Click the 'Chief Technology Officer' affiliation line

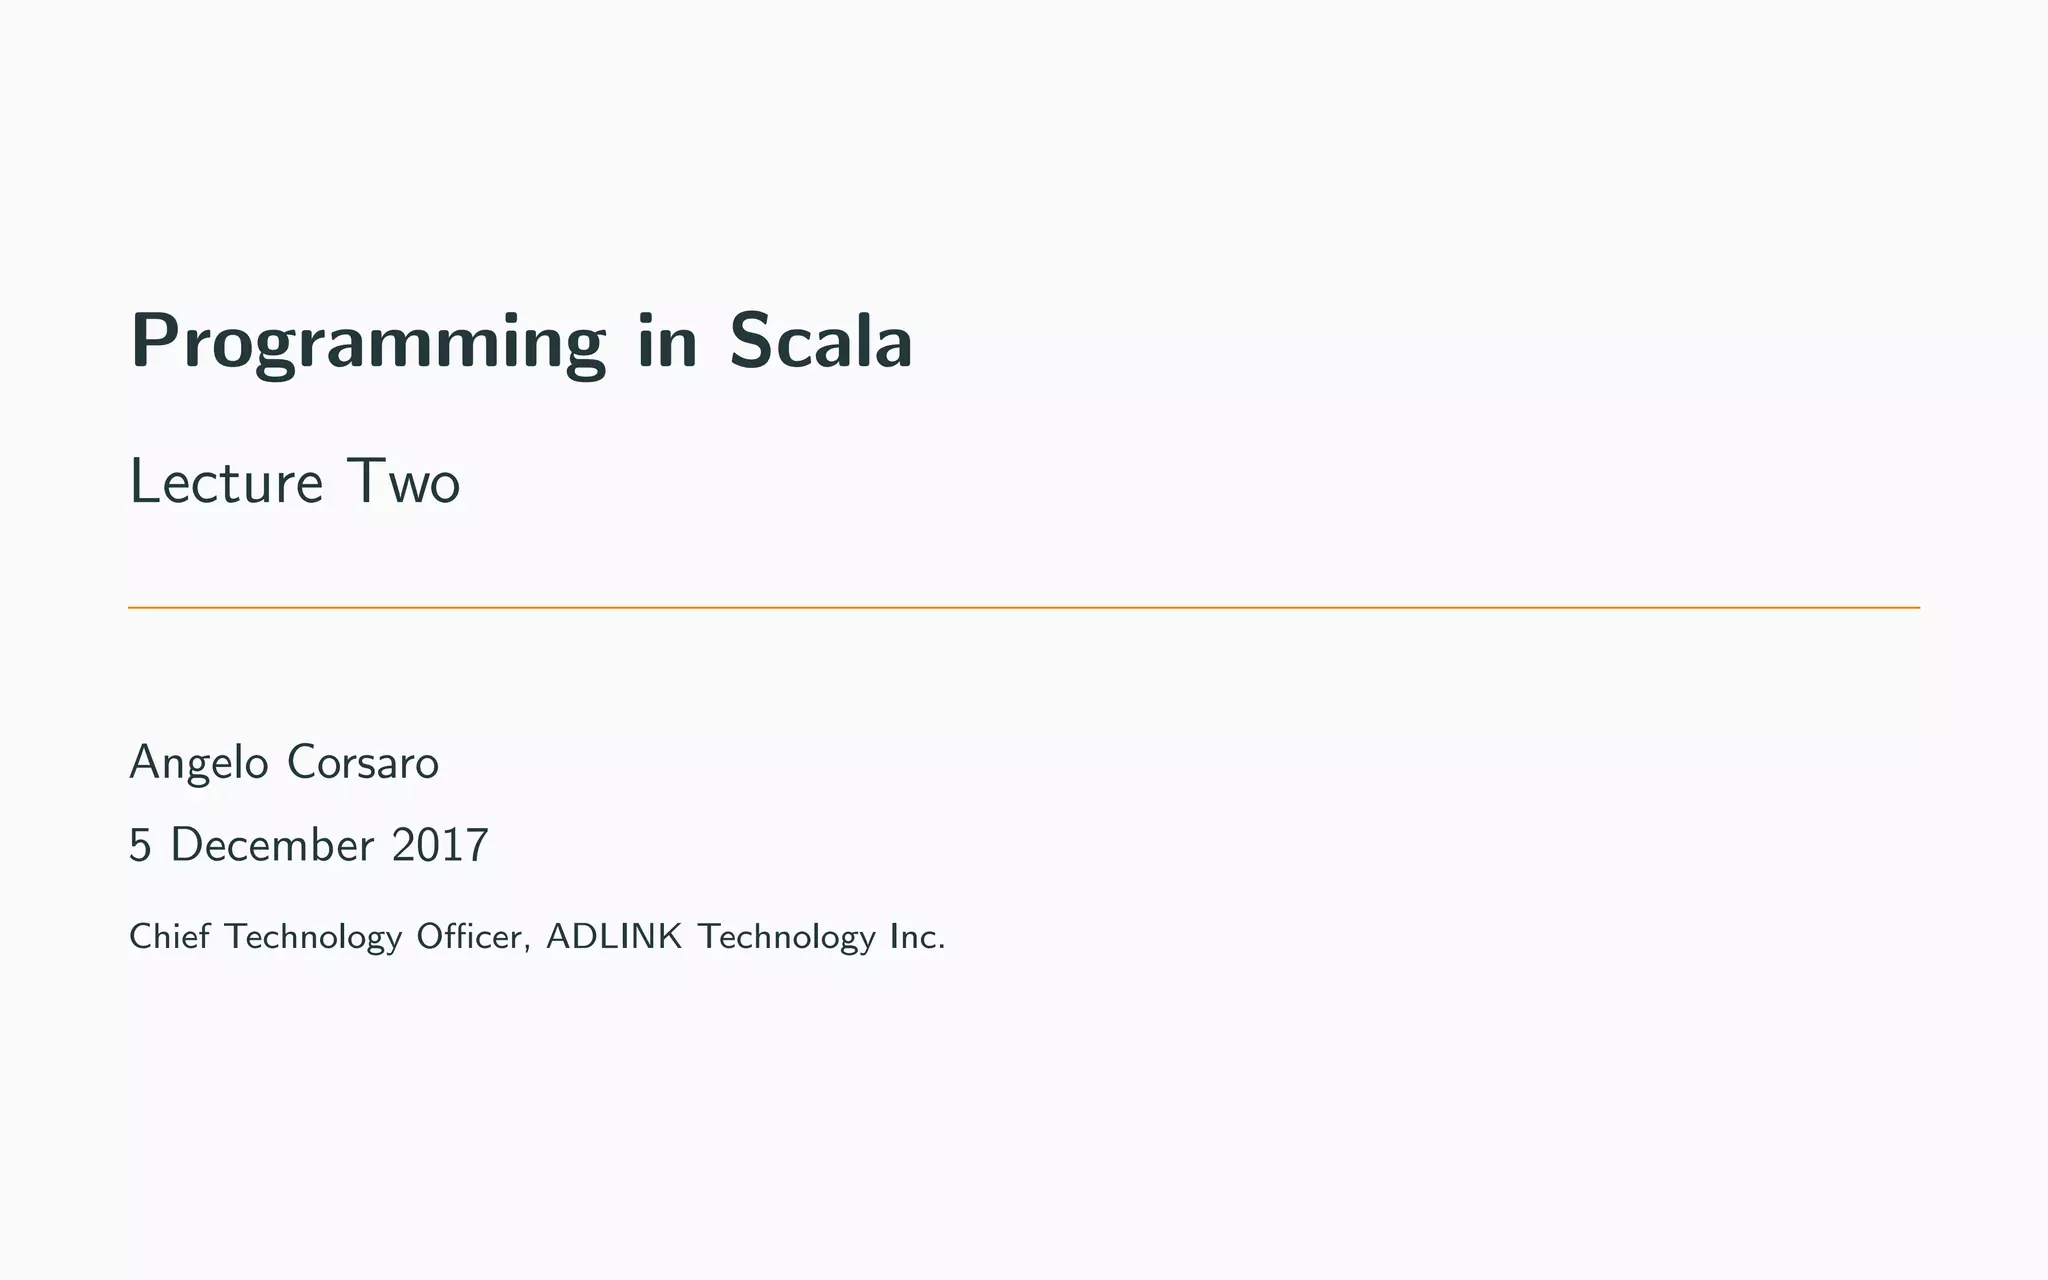click(x=537, y=937)
